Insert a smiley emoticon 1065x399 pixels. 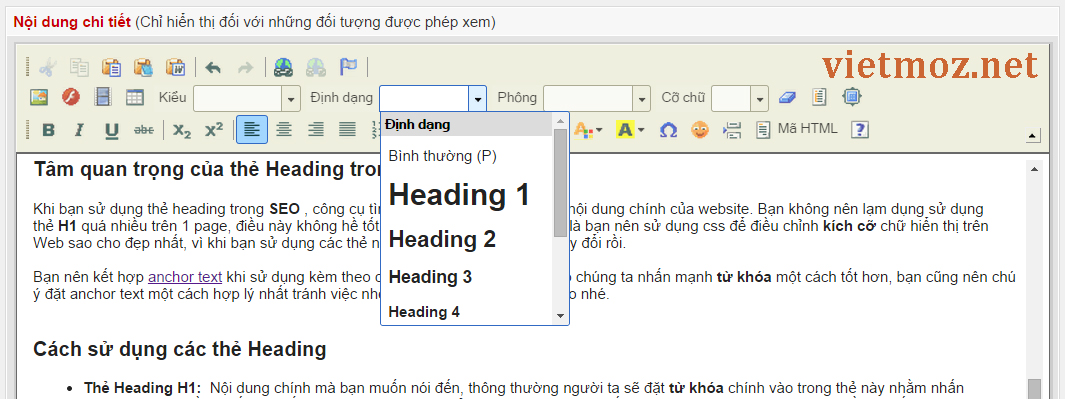click(x=700, y=130)
